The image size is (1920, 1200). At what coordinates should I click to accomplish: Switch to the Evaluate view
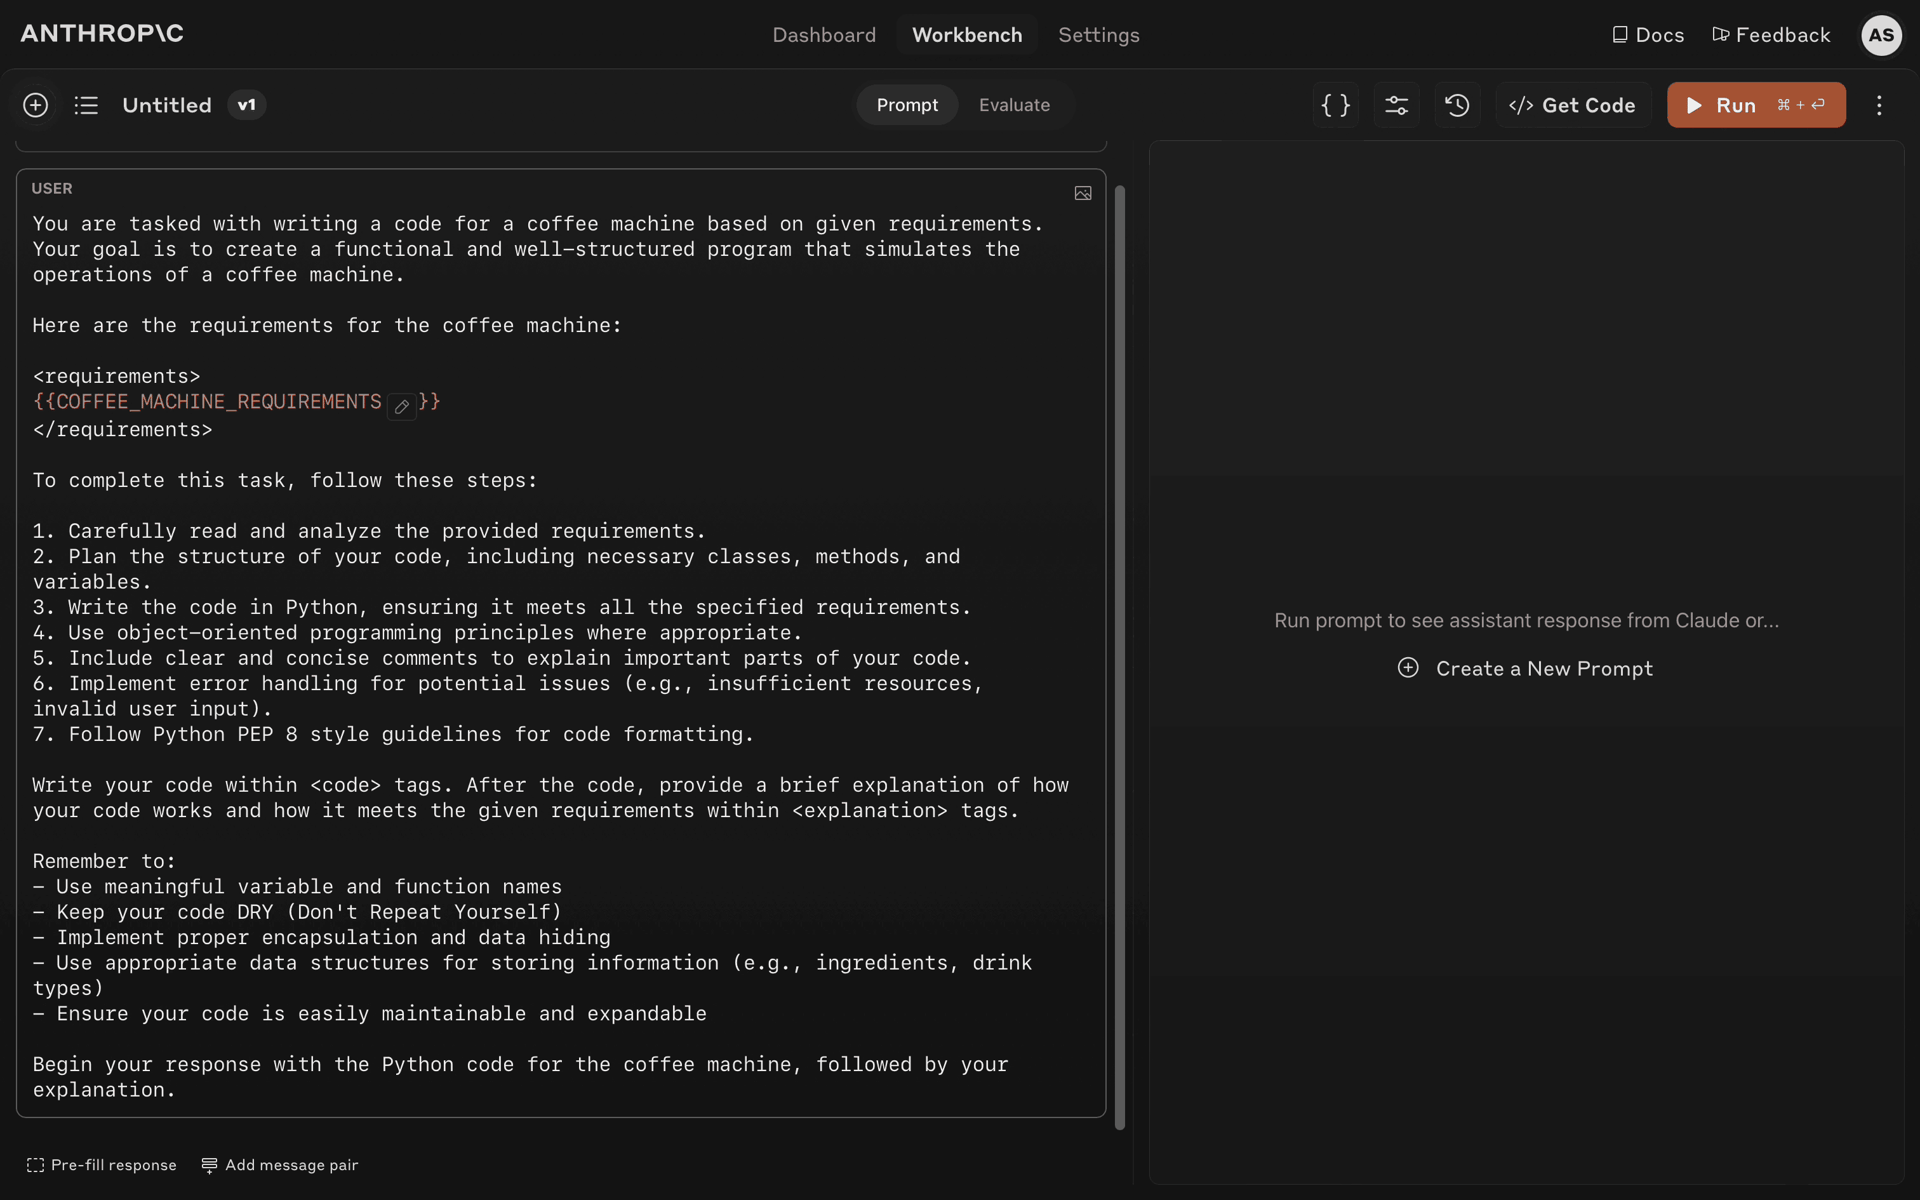[x=1014, y=105]
